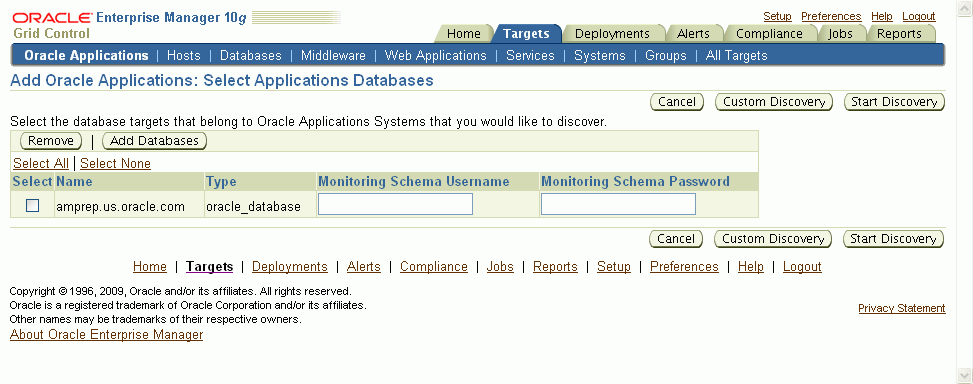The height and width of the screenshot is (384, 973).
Task: Open Web Applications subtab
Action: (436, 55)
